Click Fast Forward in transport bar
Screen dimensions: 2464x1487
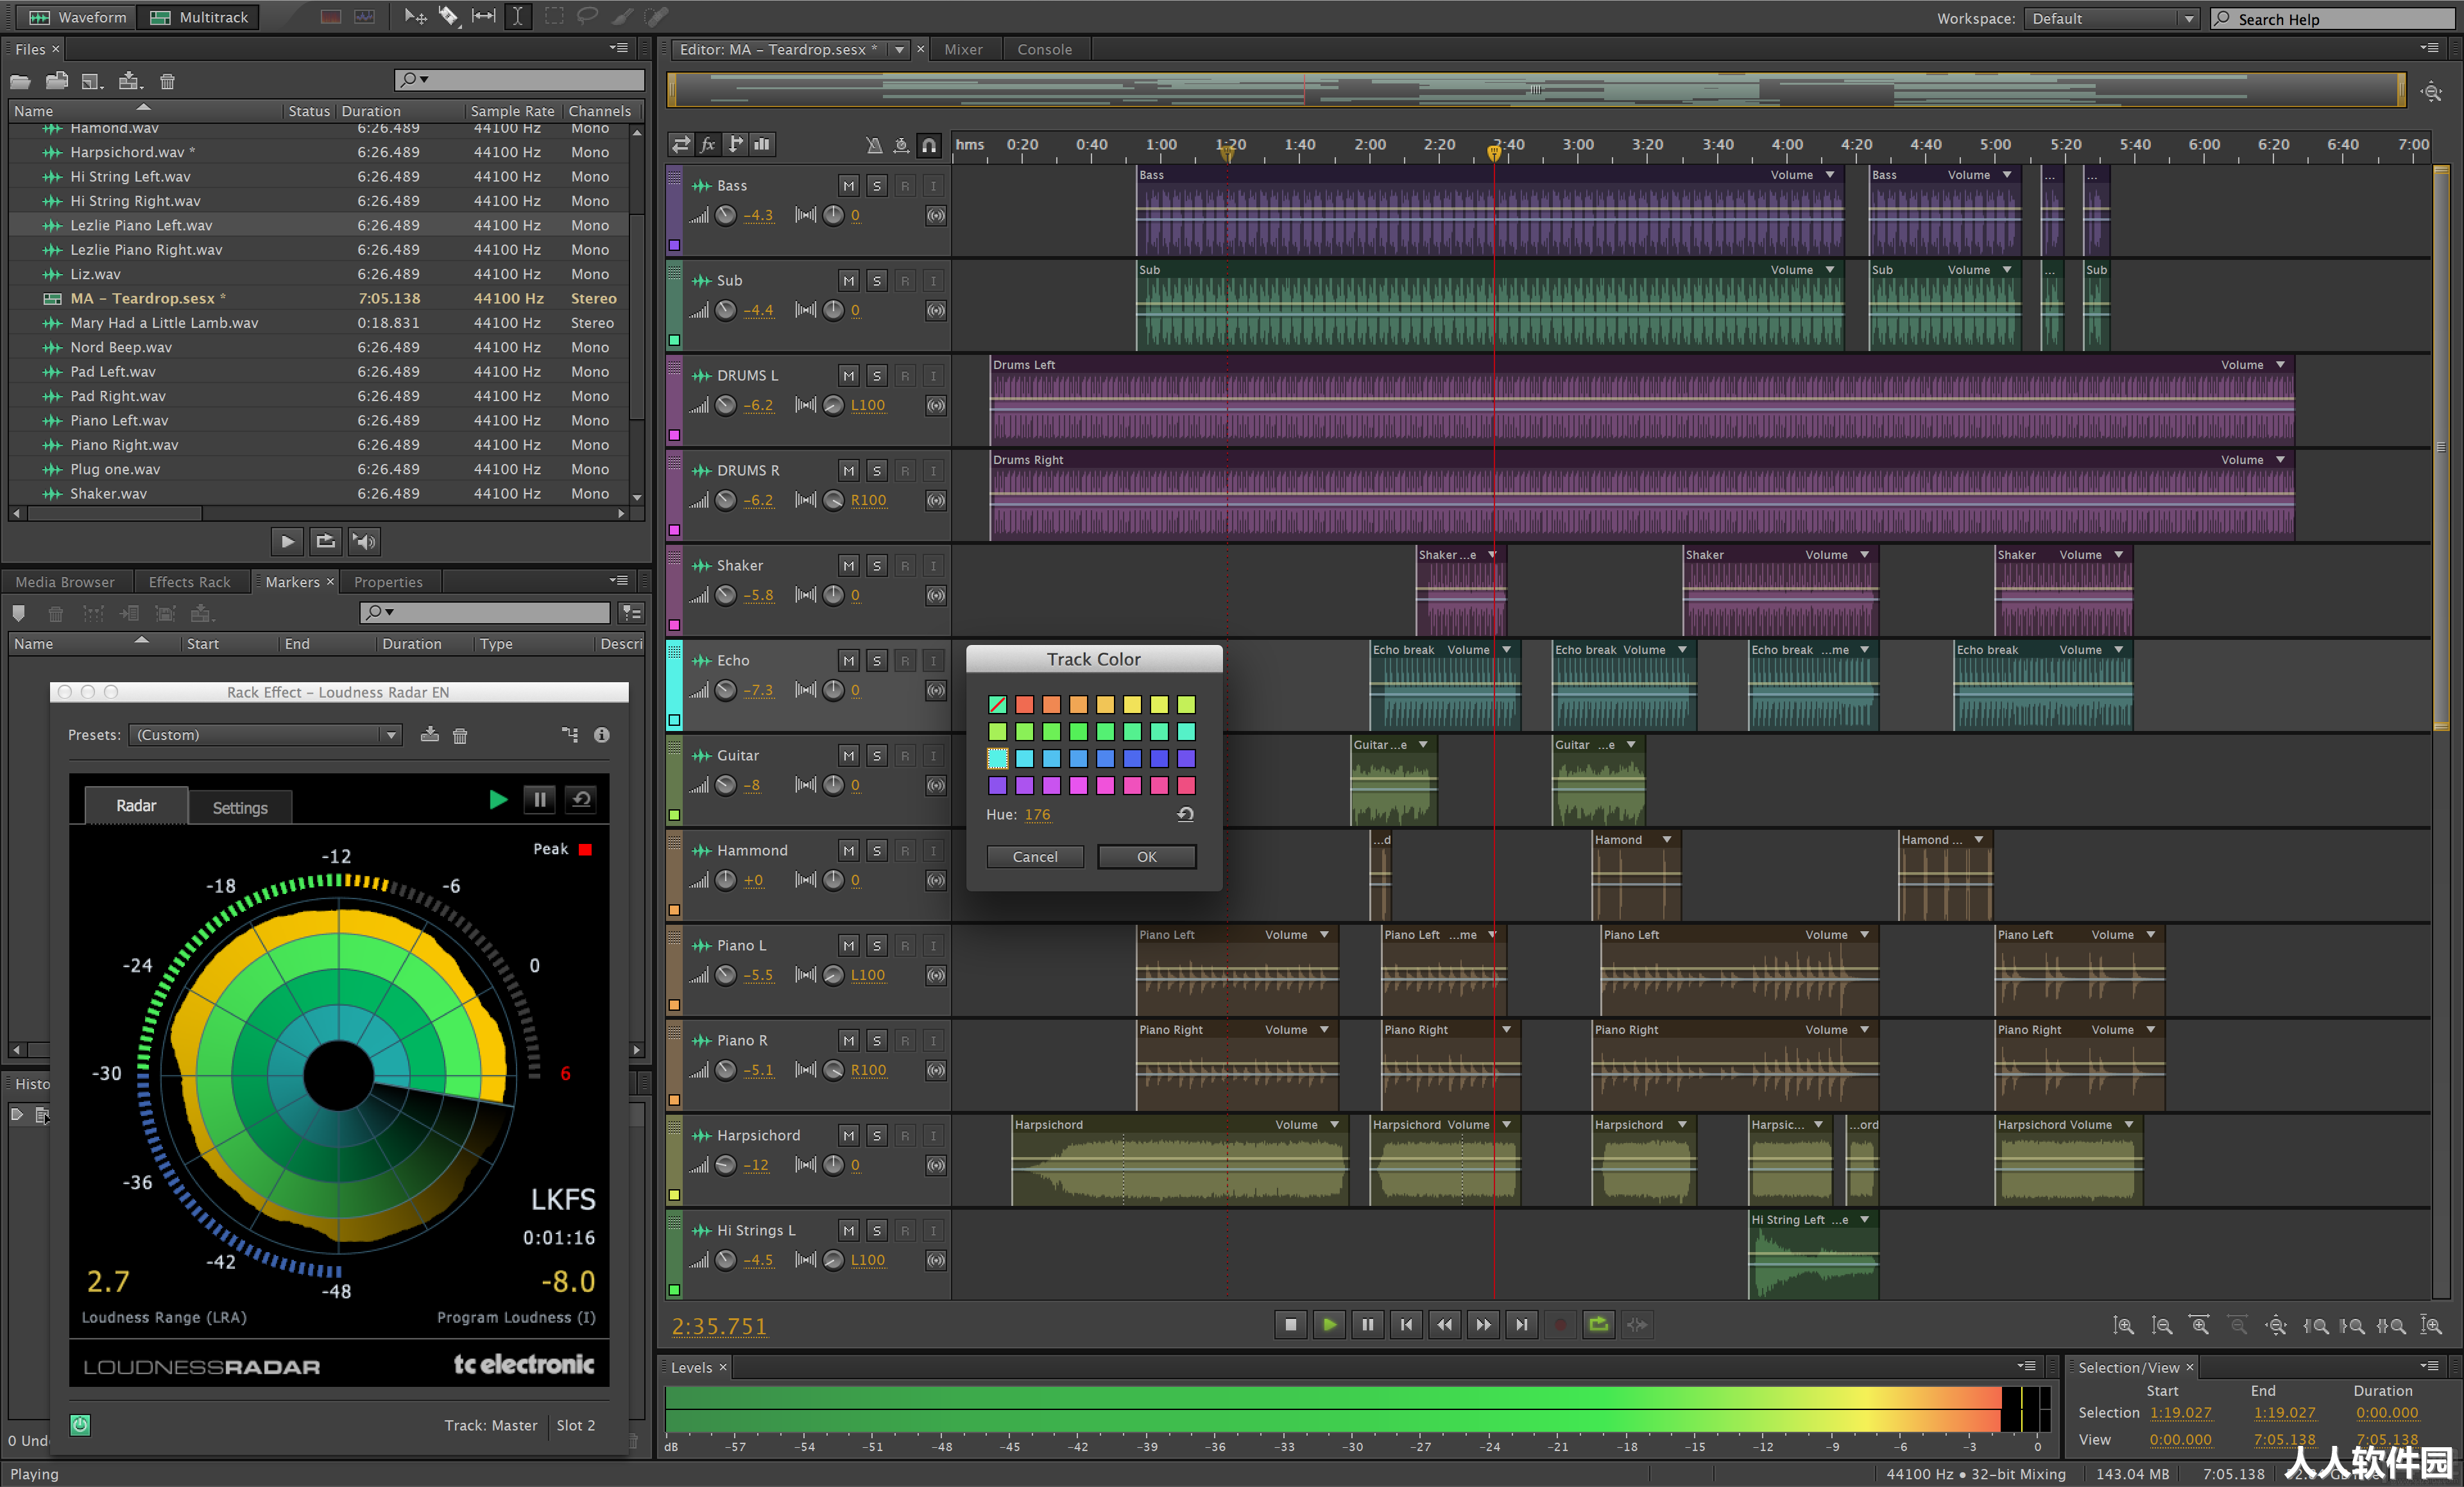pos(1483,1325)
